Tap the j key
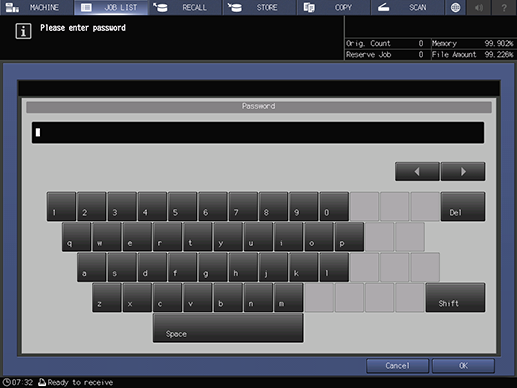 tap(274, 267)
